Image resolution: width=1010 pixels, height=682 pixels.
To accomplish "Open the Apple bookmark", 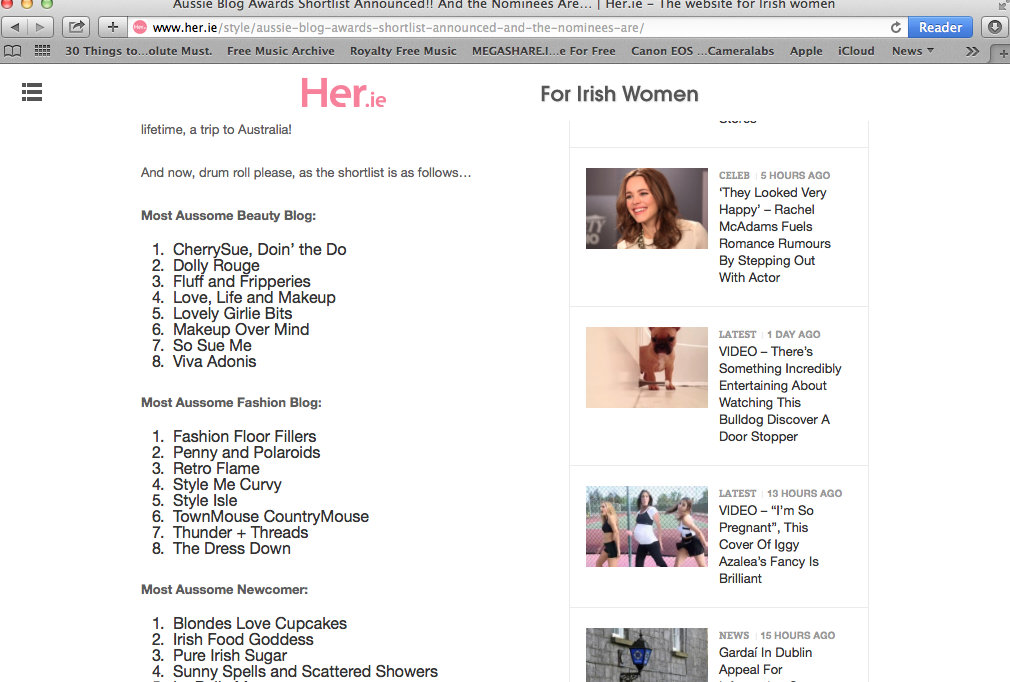I will tap(806, 51).
